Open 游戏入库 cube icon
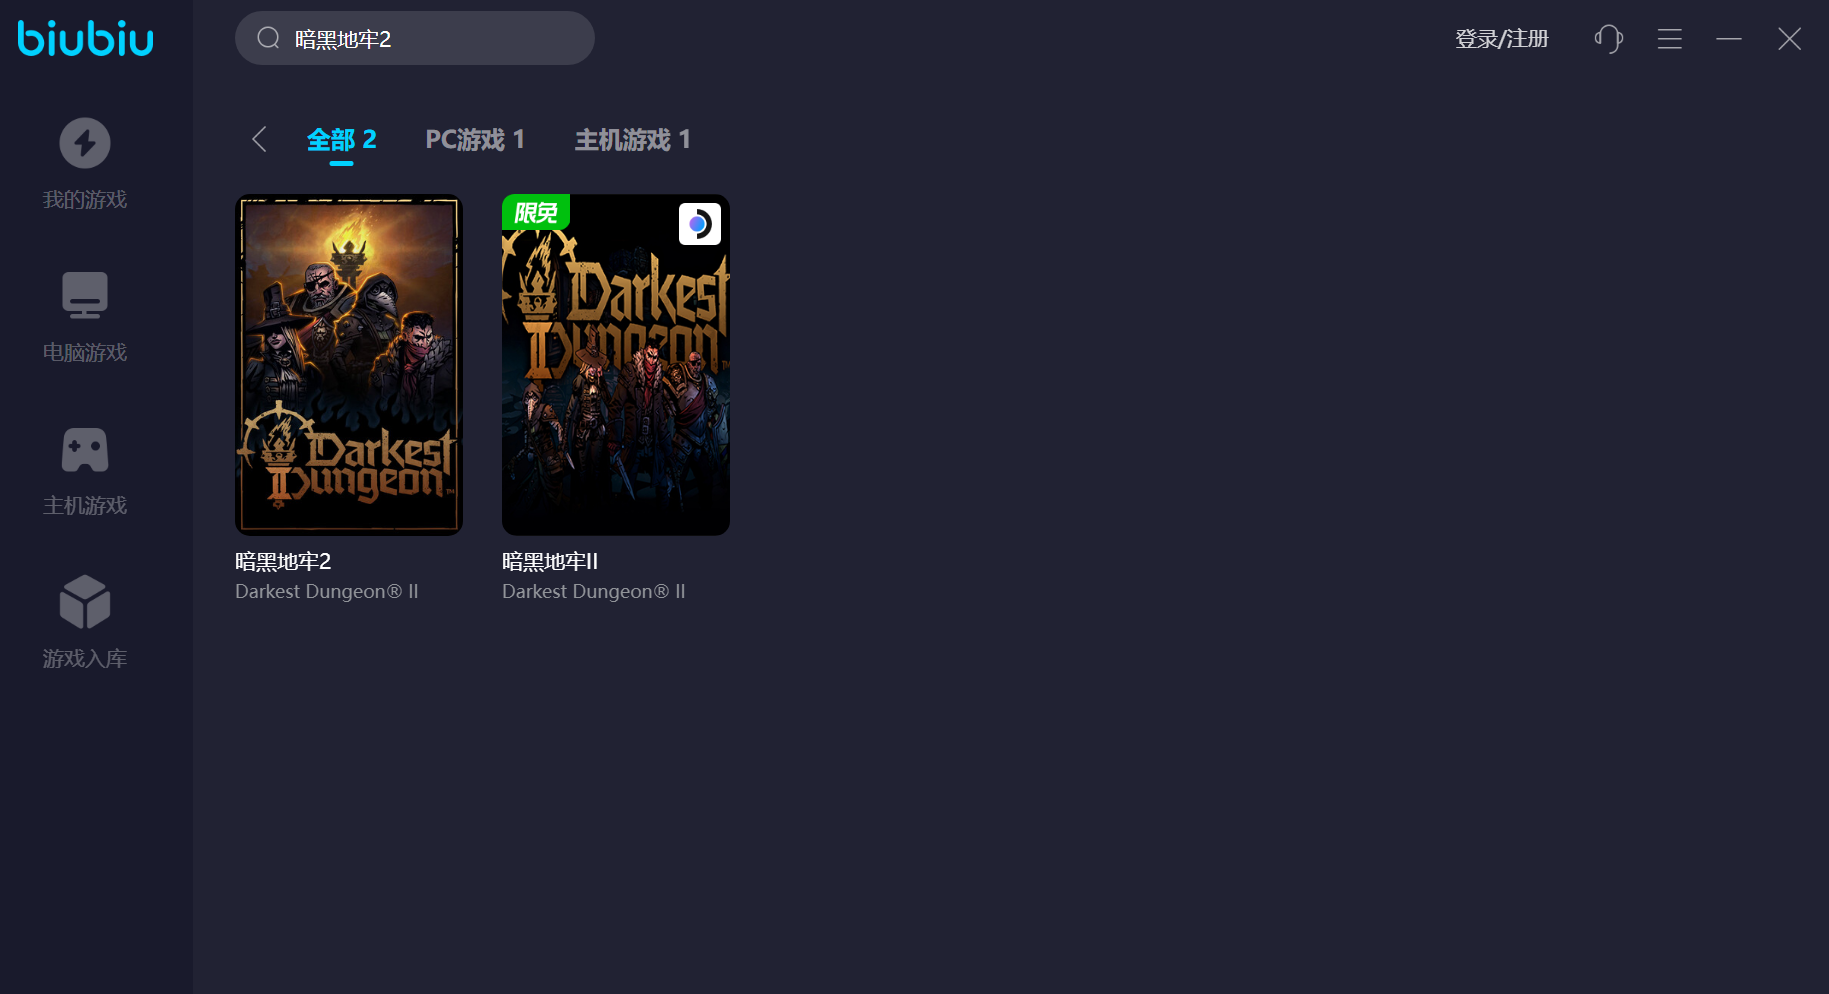The height and width of the screenshot is (994, 1829). point(85,602)
